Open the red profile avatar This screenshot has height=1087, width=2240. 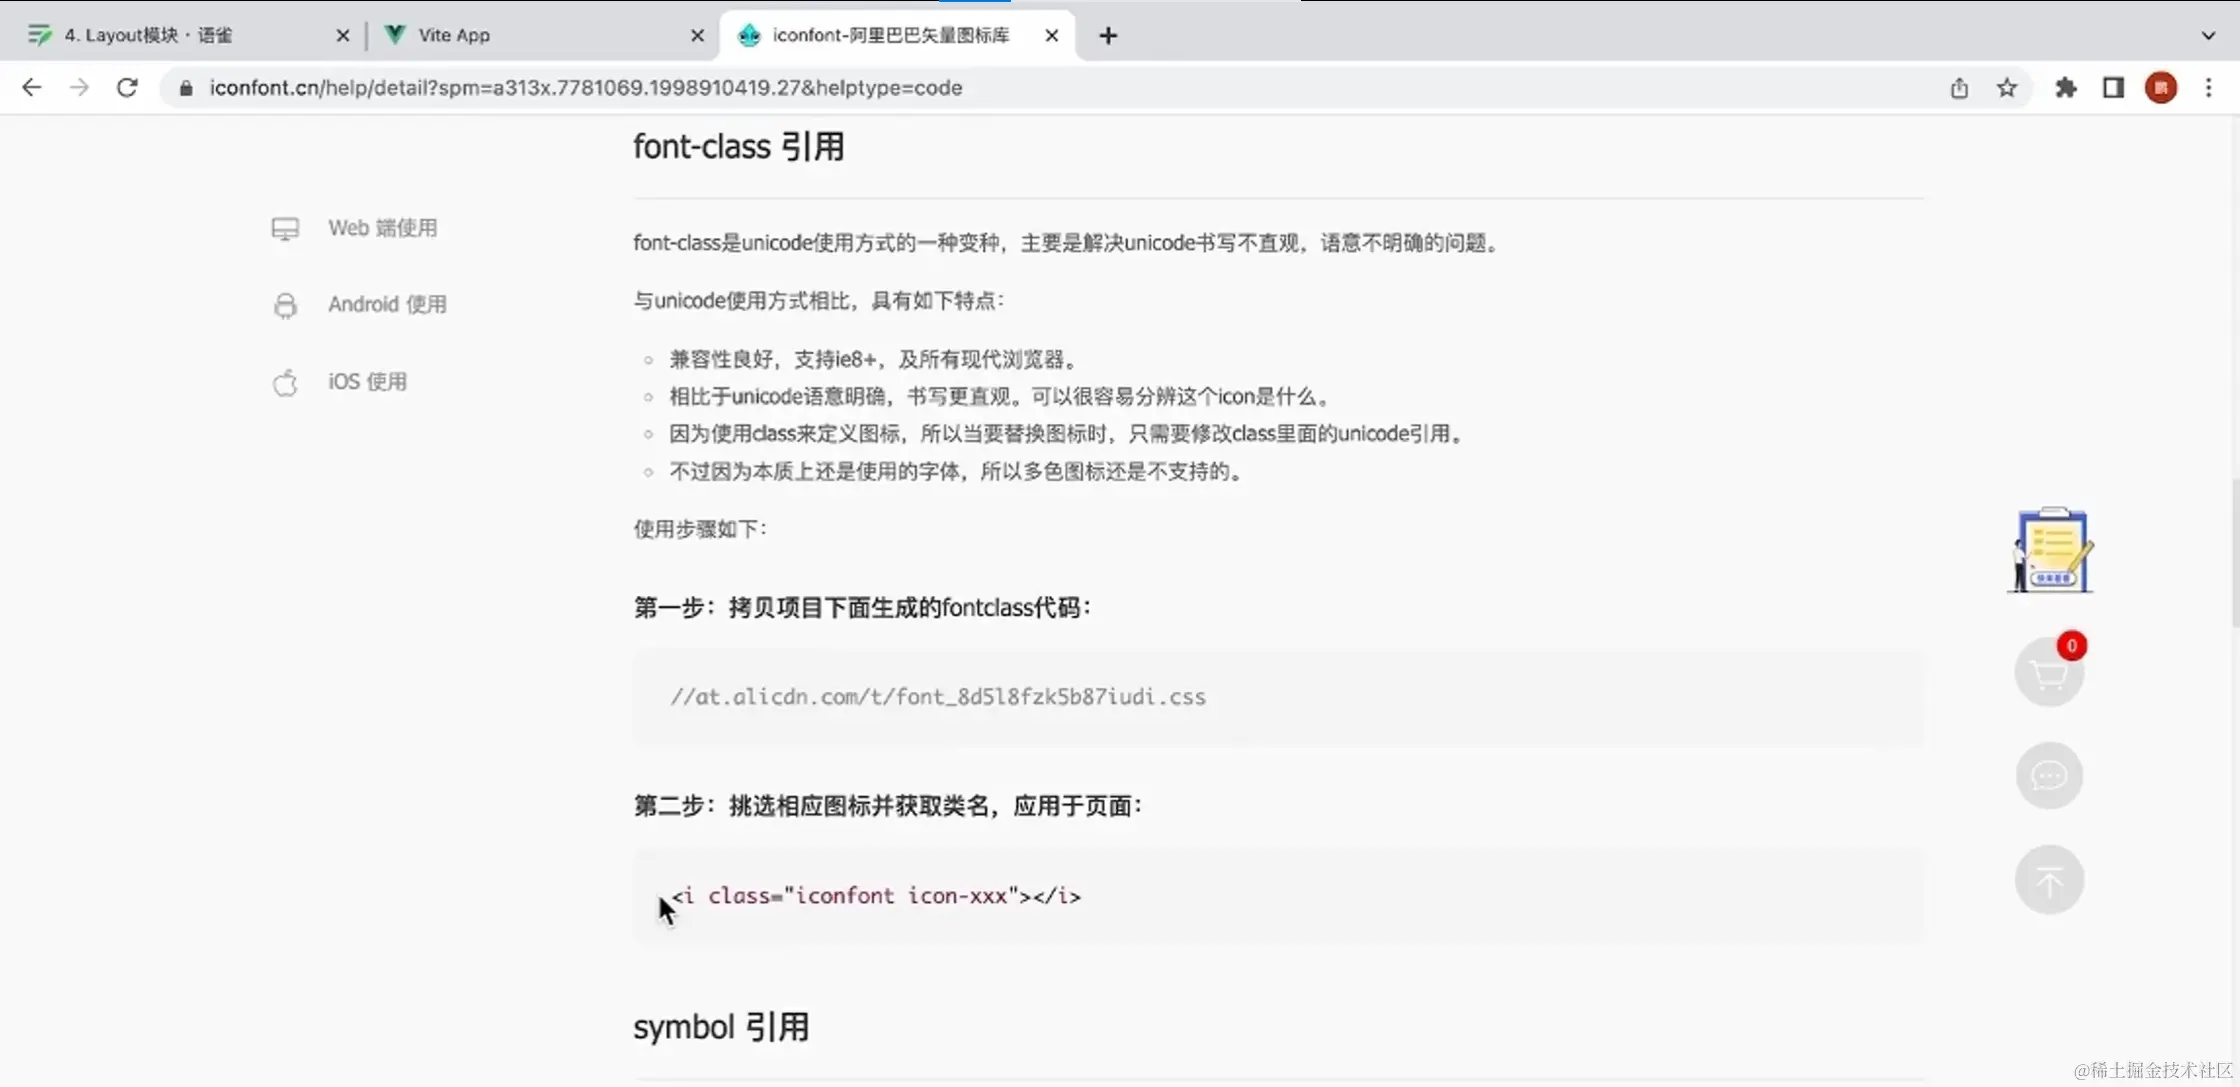(2161, 88)
